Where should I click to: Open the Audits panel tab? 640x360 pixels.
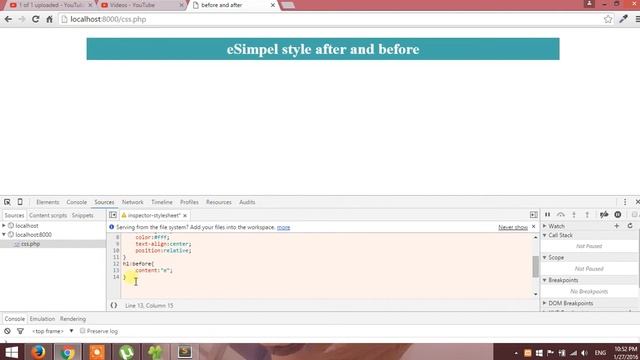pos(247,202)
